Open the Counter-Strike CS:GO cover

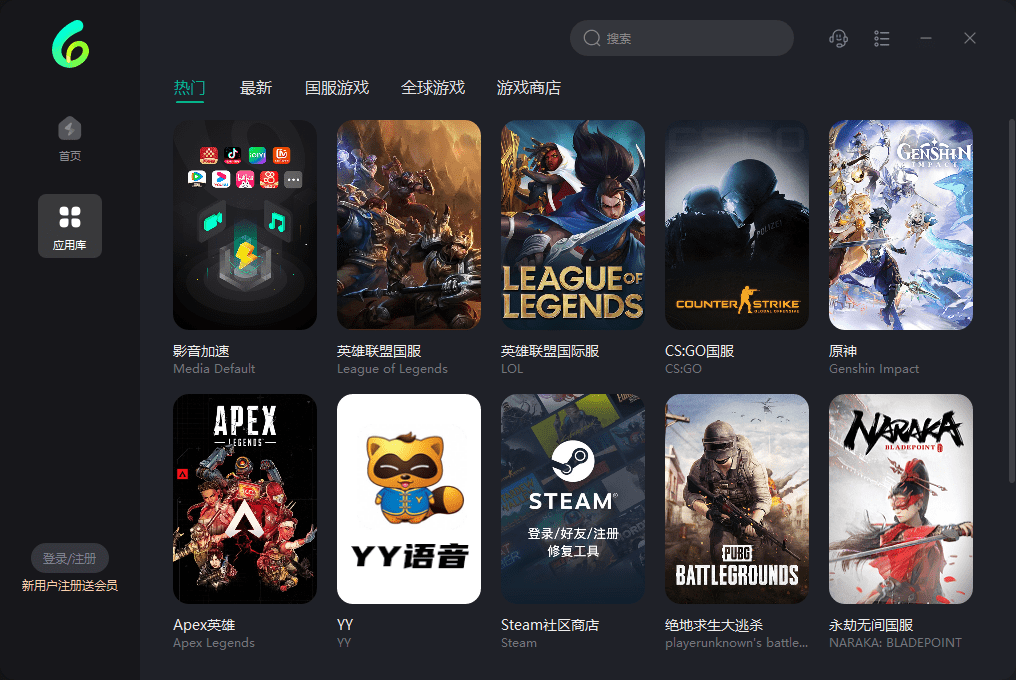click(x=737, y=225)
